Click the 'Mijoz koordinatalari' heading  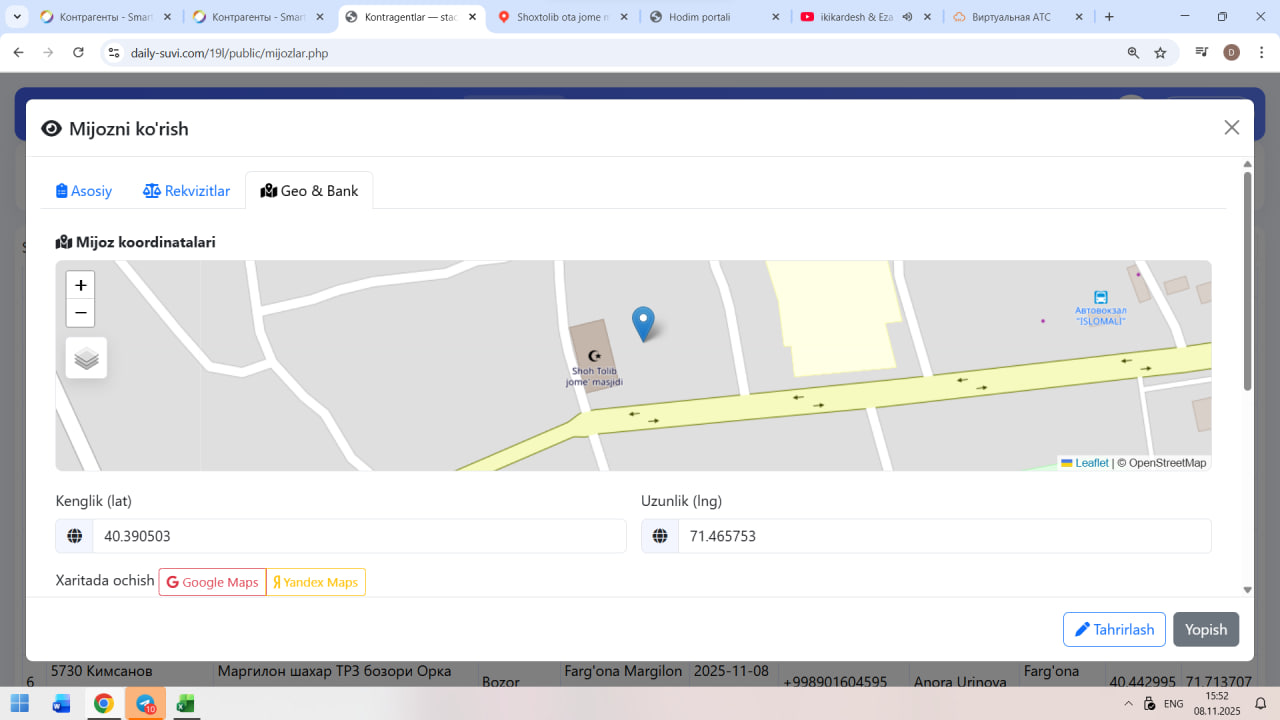tap(136, 242)
